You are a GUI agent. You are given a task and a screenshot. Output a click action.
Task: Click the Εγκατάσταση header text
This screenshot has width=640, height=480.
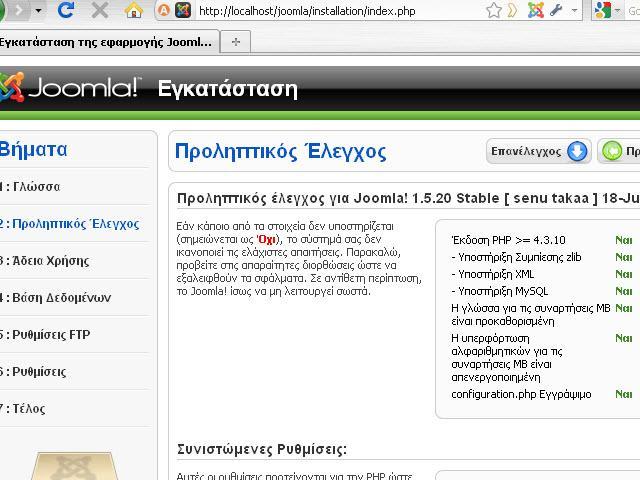[228, 89]
